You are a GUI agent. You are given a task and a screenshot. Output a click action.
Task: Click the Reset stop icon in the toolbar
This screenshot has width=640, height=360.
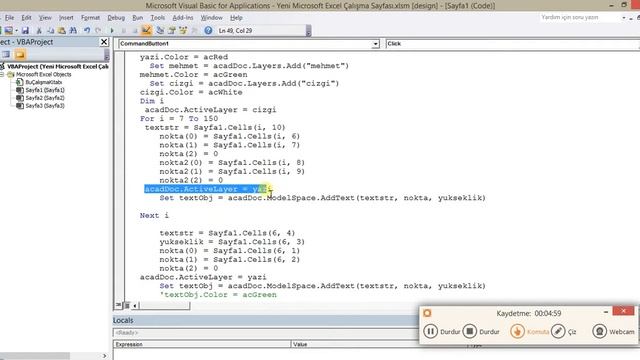tap(134, 31)
